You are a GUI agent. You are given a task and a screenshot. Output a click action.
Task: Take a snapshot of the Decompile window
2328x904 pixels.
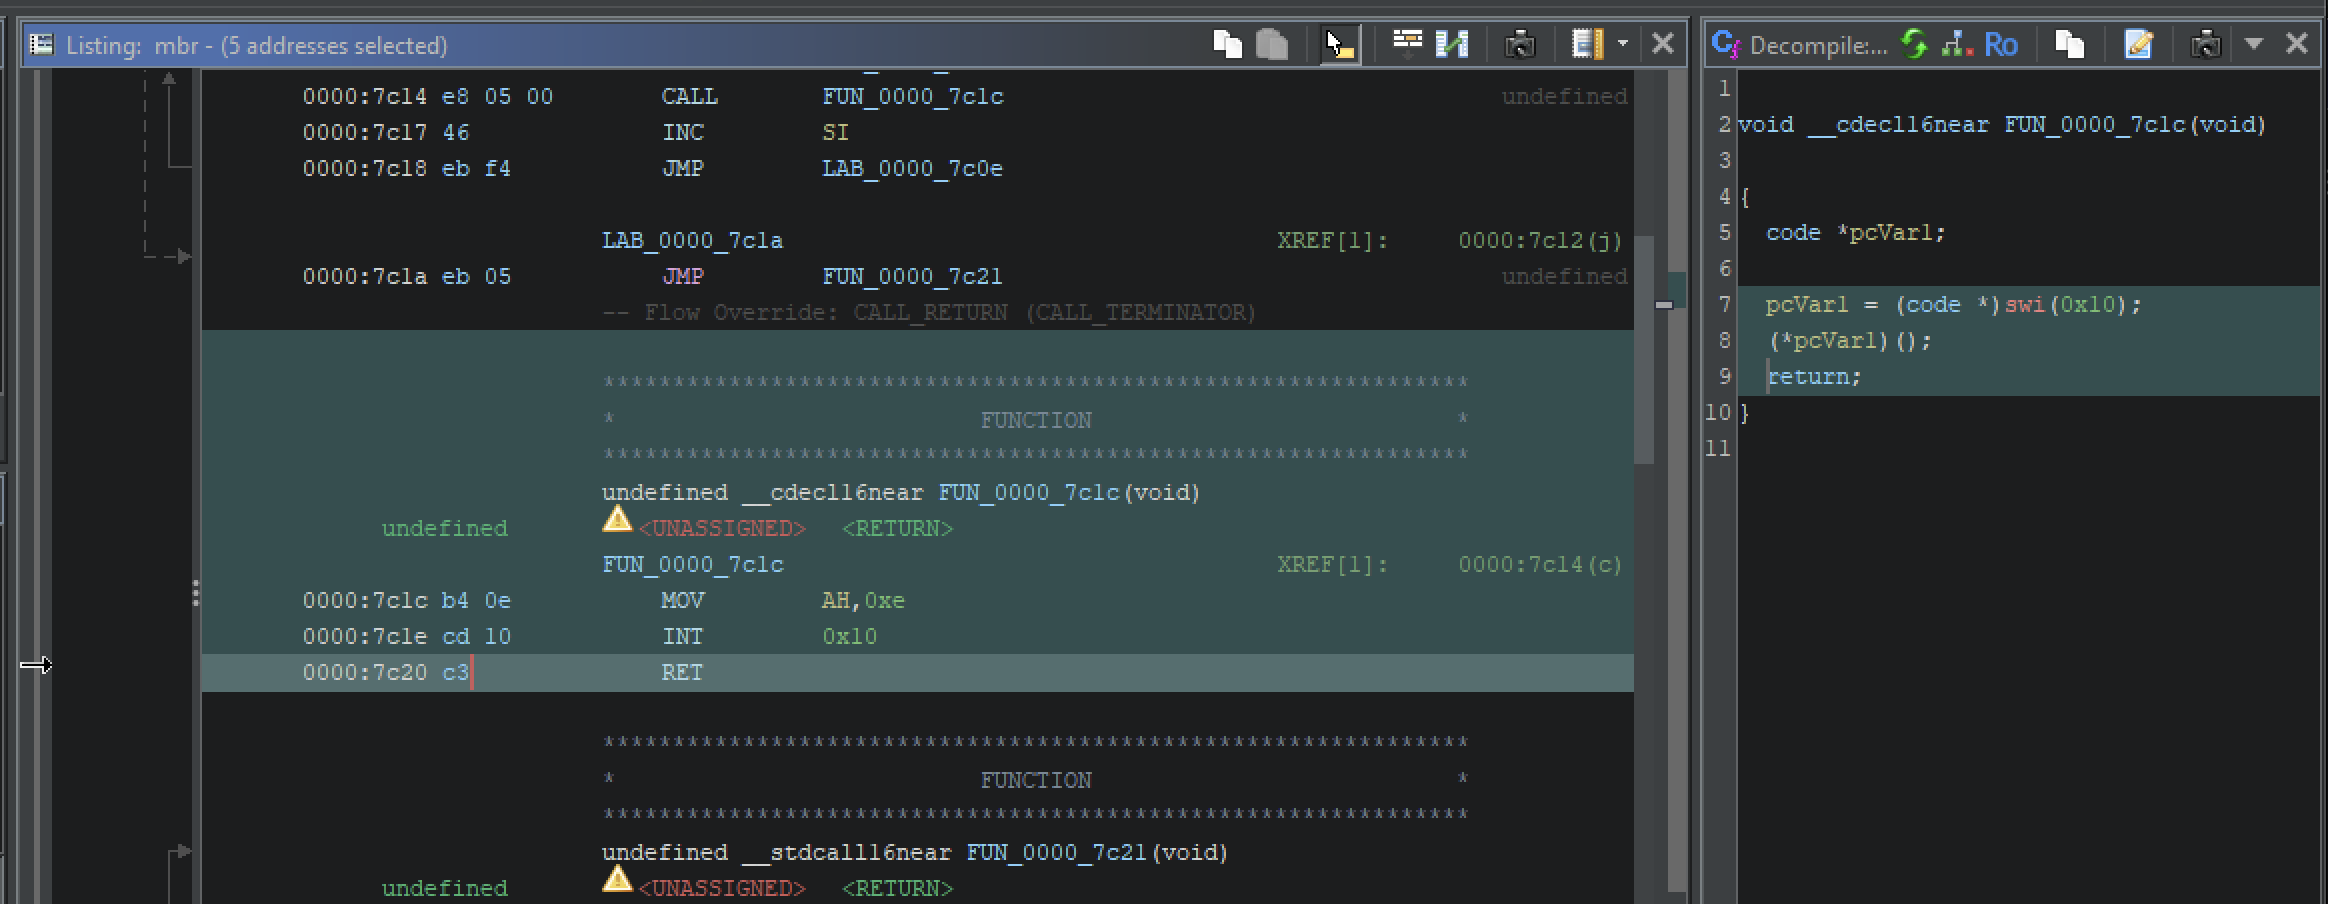[2206, 44]
